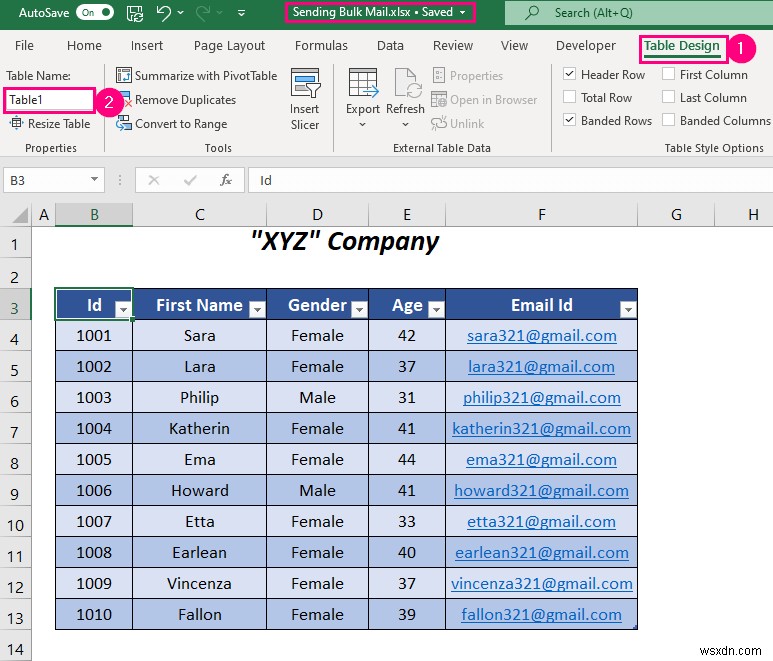Viewport: 773px width, 661px height.
Task: Click the formula bar showing Id
Action: tap(510, 180)
